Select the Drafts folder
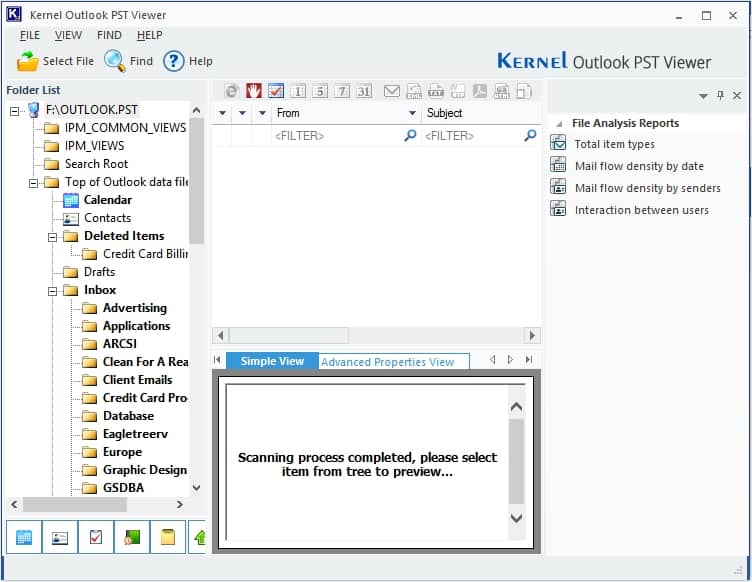 (x=89, y=272)
